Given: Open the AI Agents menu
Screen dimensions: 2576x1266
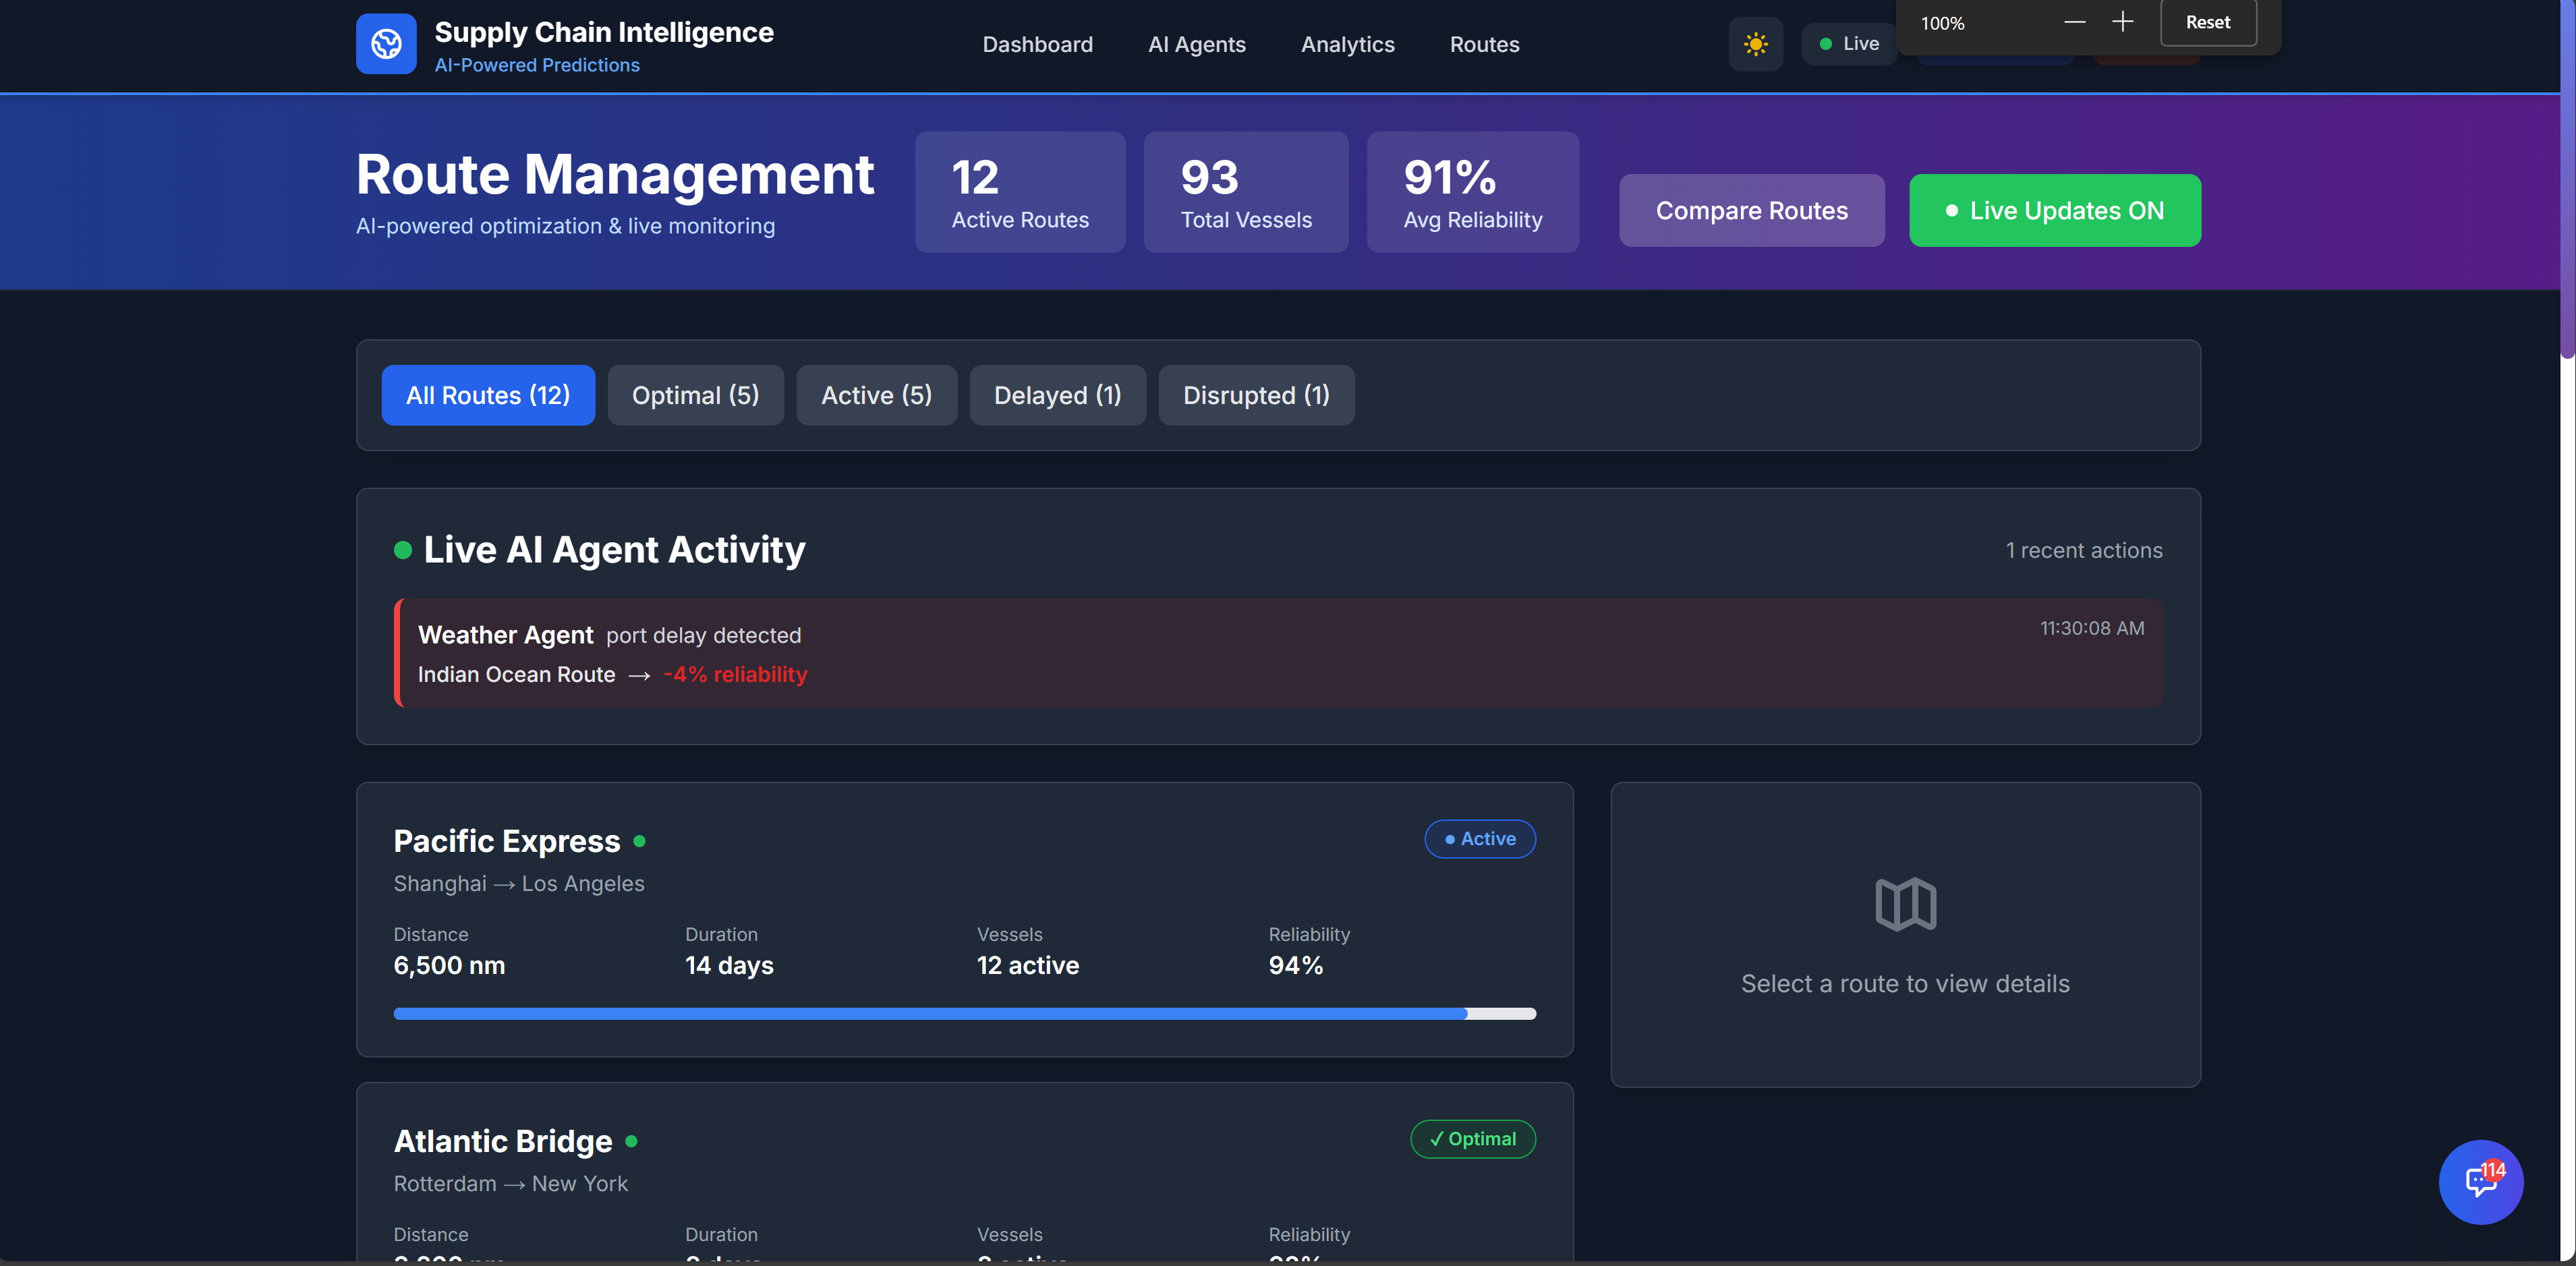Looking at the screenshot, I should point(1196,44).
